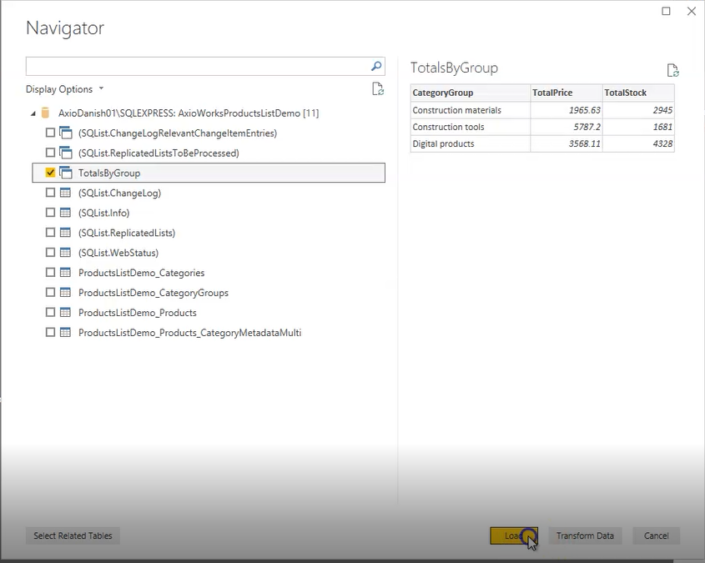Viewport: 705px width, 563px height.
Task: Click inside the Navigator search field
Action: click(x=196, y=66)
